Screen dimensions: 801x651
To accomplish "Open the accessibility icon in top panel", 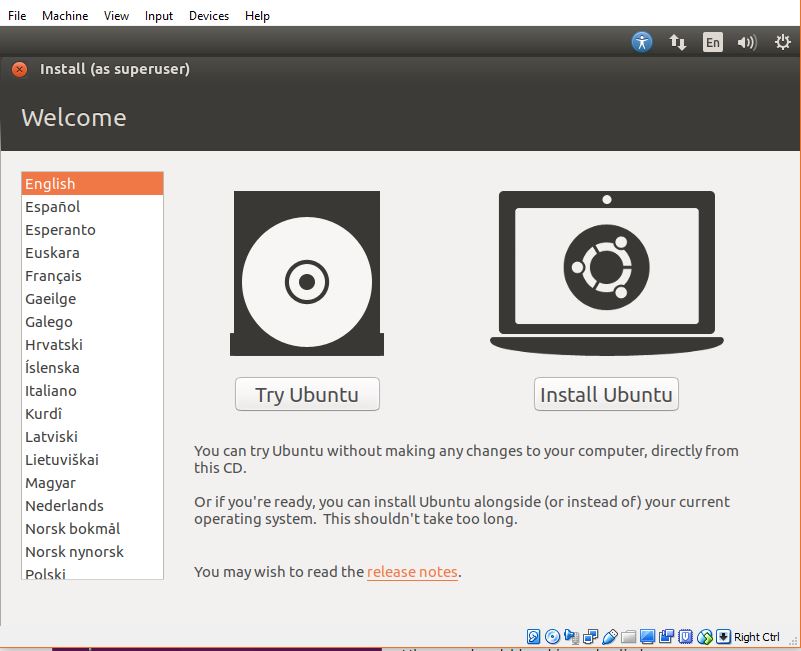I will click(x=641, y=42).
